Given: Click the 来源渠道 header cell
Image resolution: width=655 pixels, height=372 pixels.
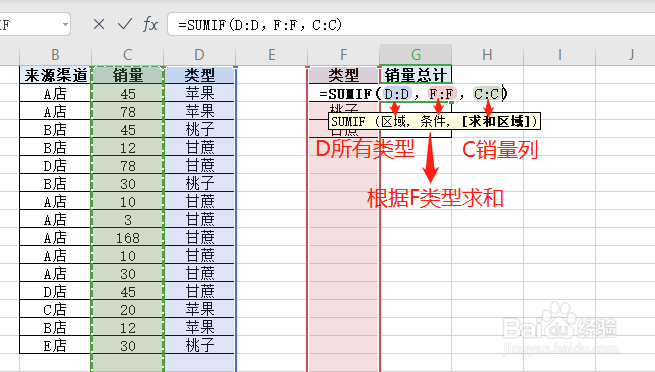Looking at the screenshot, I should click(x=55, y=75).
